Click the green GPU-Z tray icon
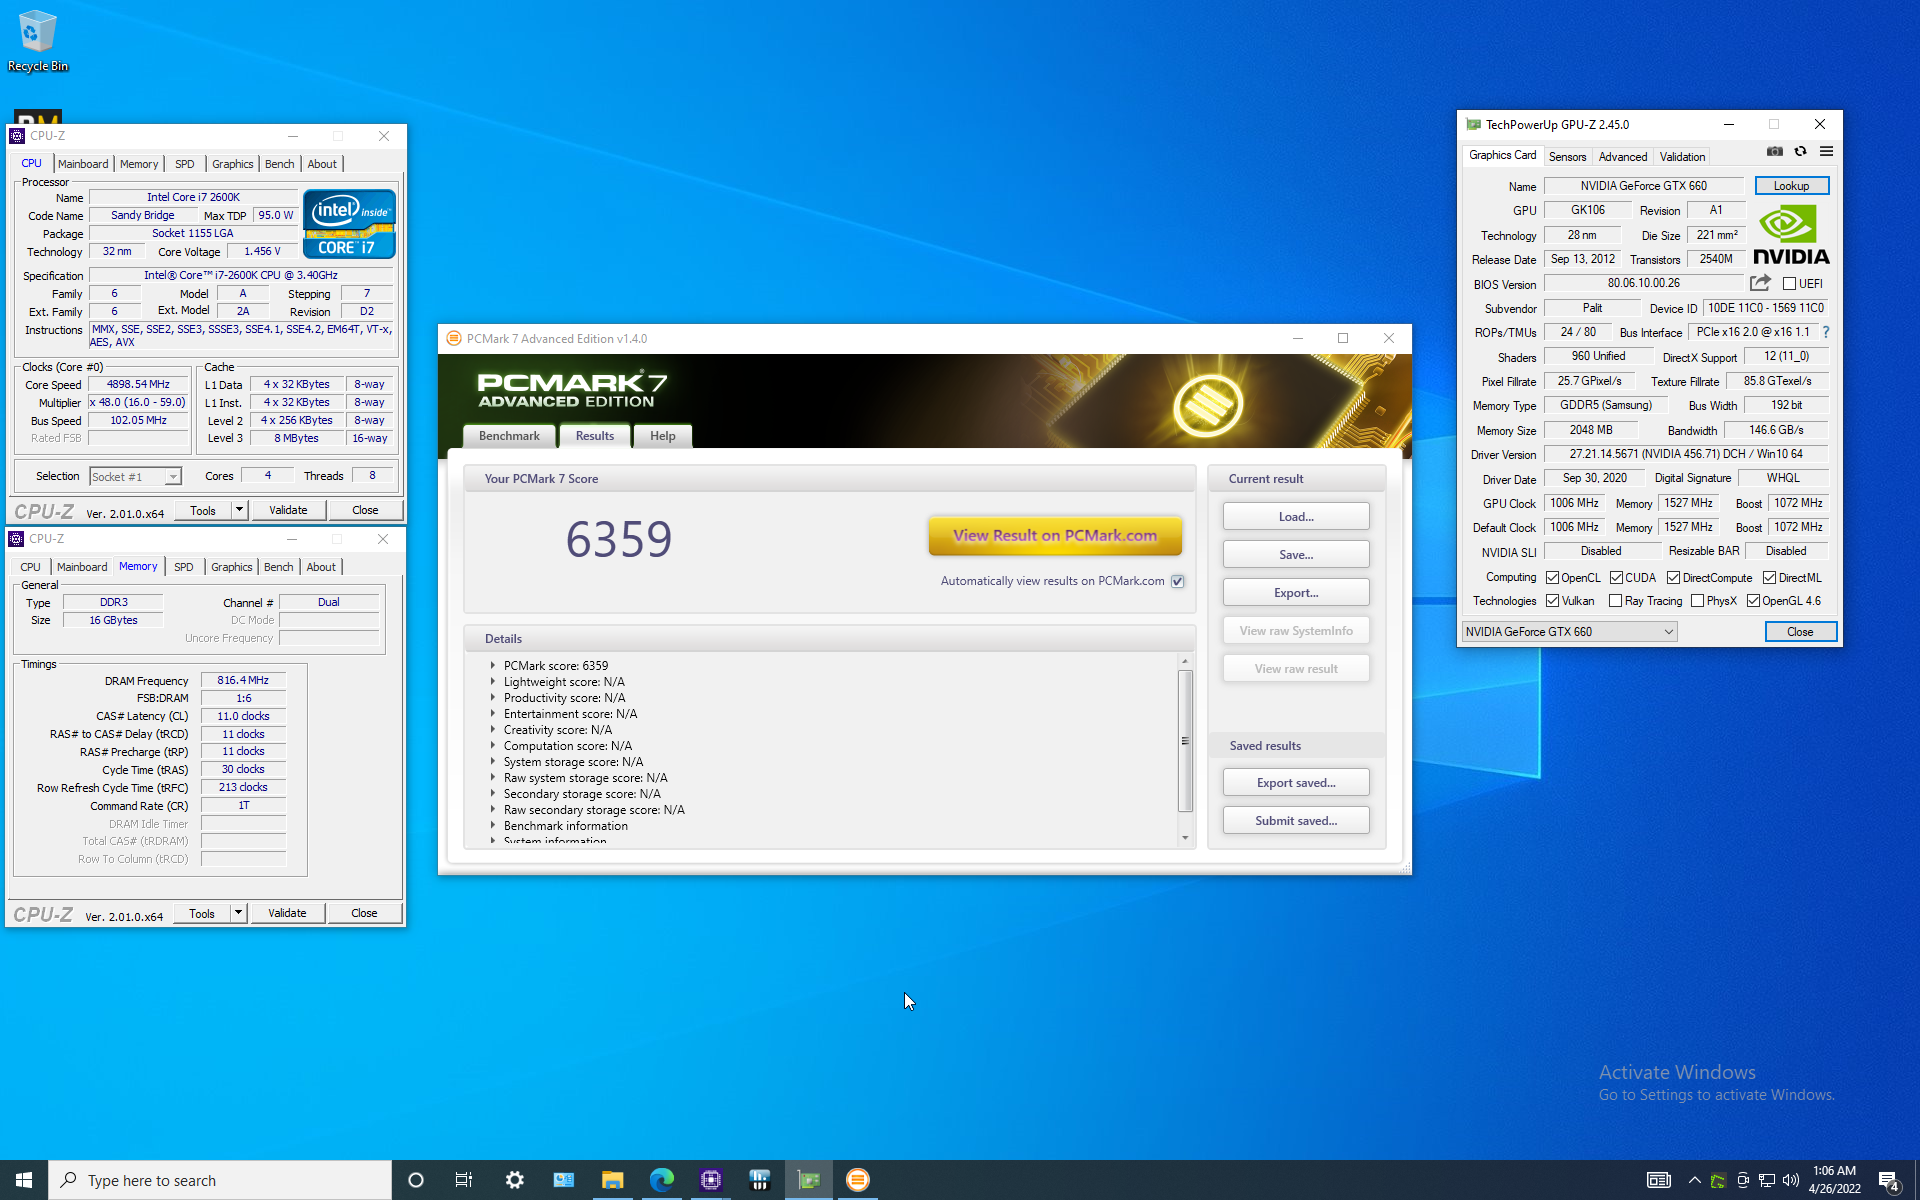 (1718, 1180)
